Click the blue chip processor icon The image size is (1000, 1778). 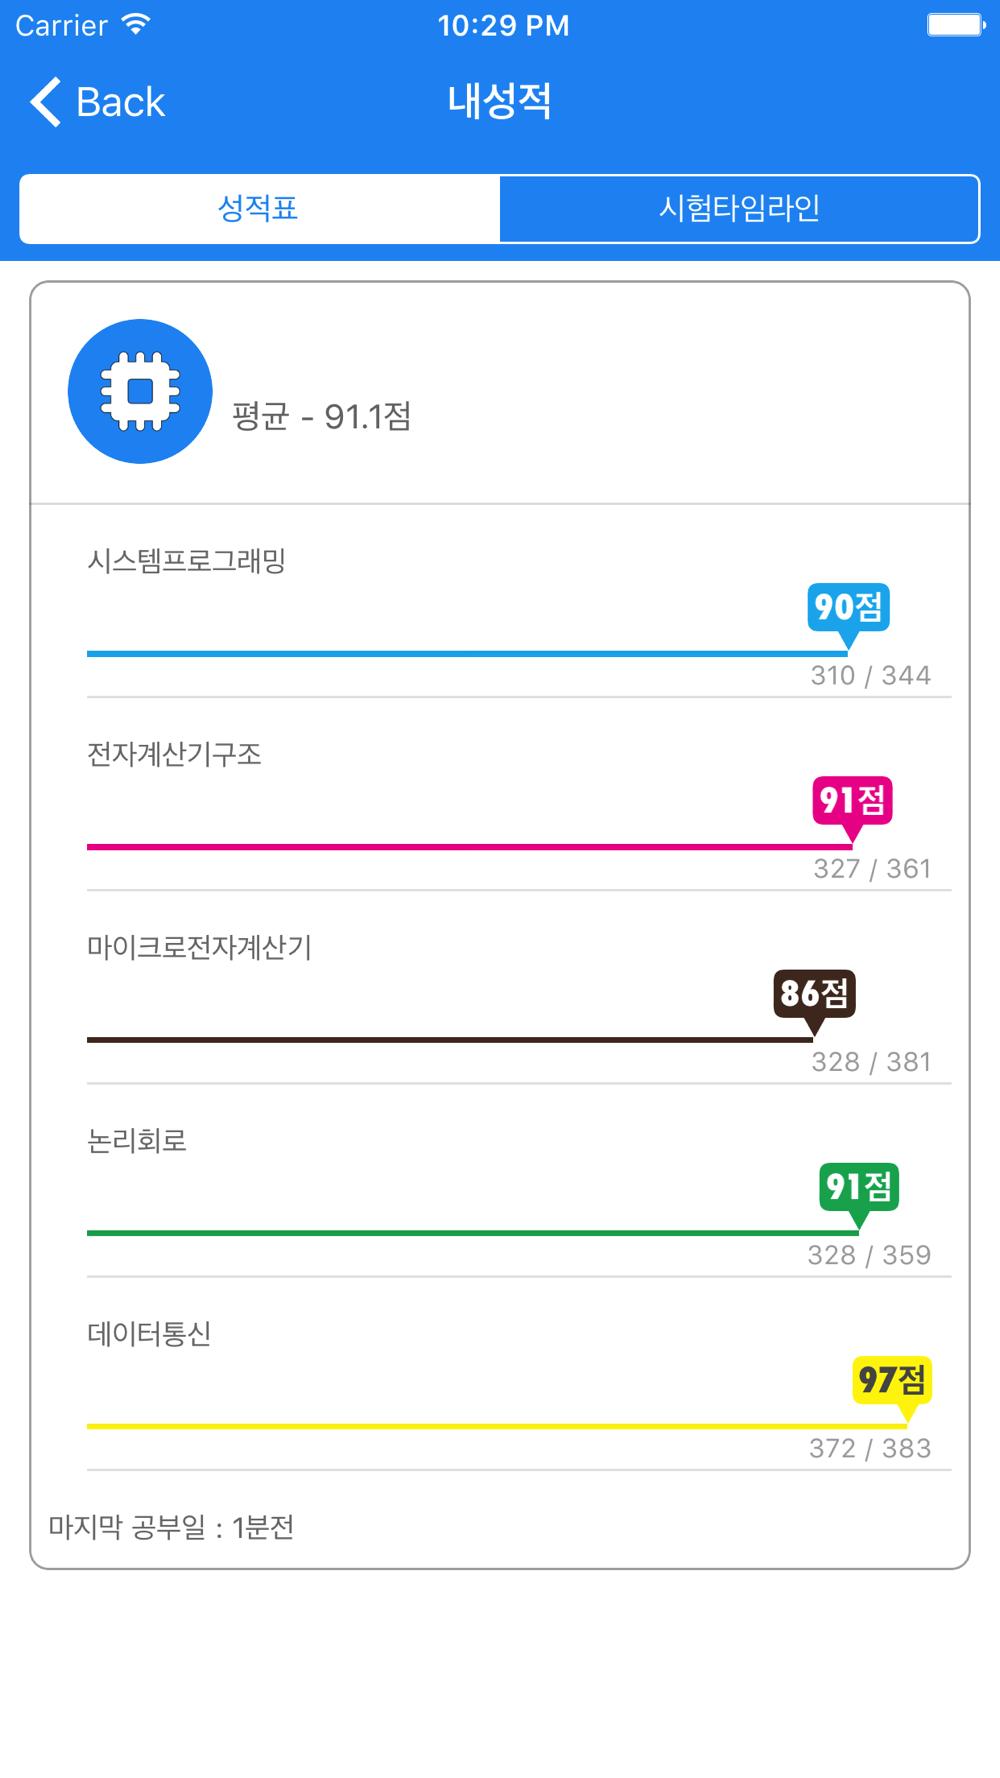pos(140,391)
